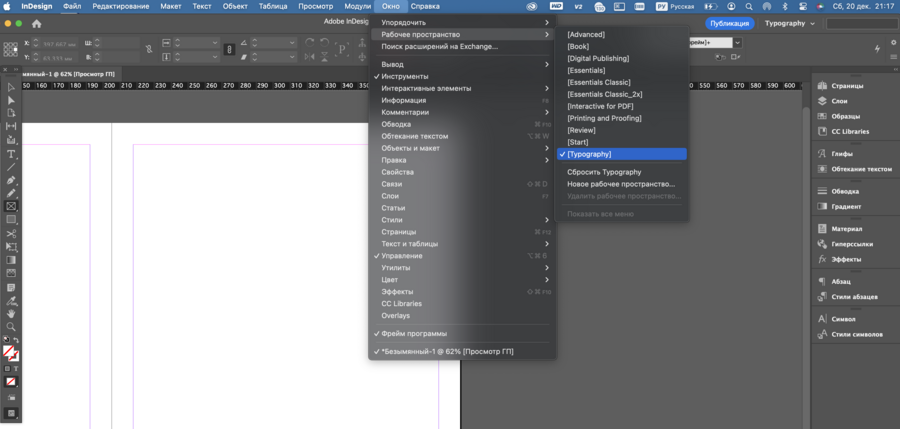Open the Макет menu
This screenshot has width=900, height=429.
point(171,6)
